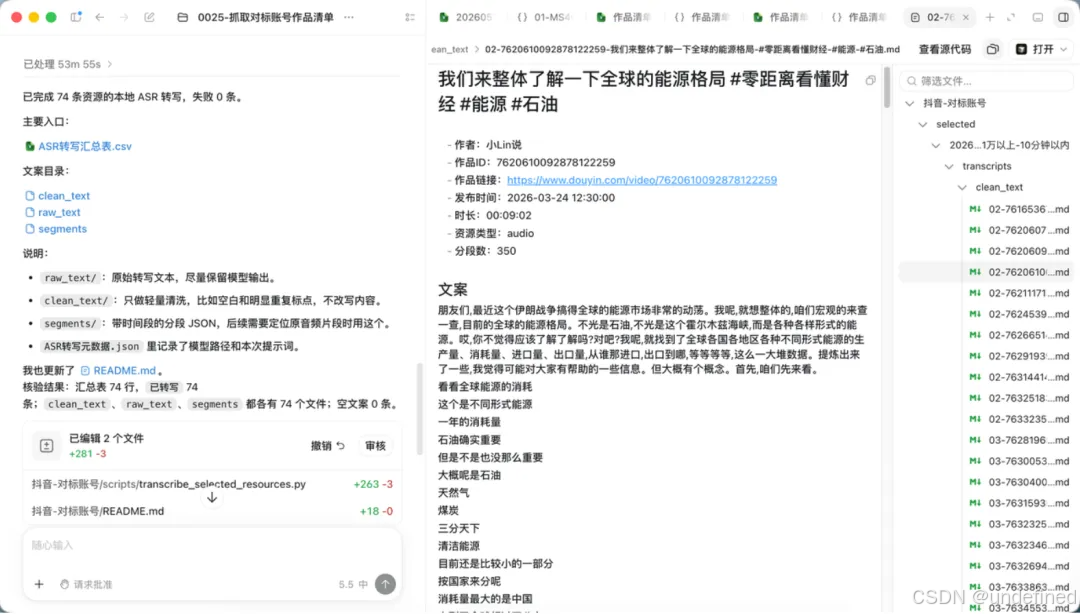
Task: Open the clean_text directory link
Action: pyautogui.click(x=64, y=196)
